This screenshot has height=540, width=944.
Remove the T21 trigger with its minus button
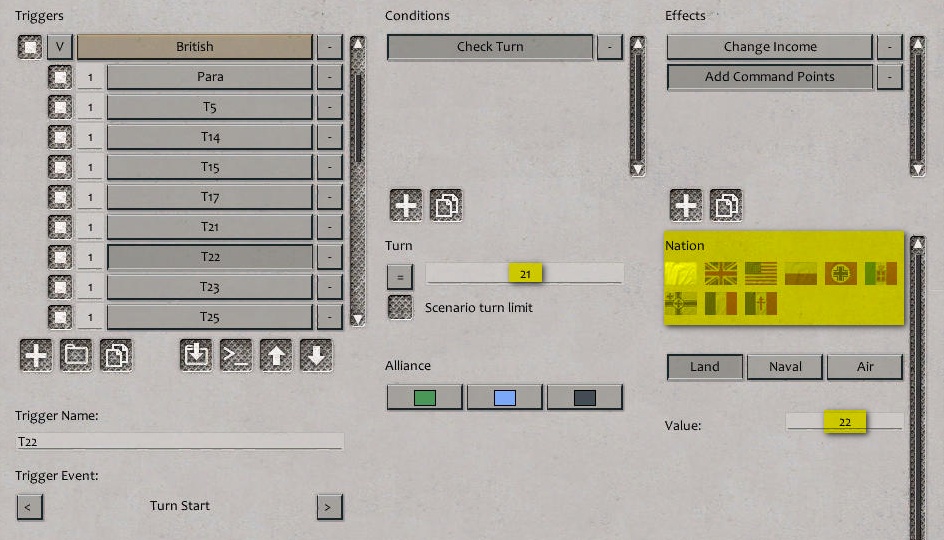330,228
